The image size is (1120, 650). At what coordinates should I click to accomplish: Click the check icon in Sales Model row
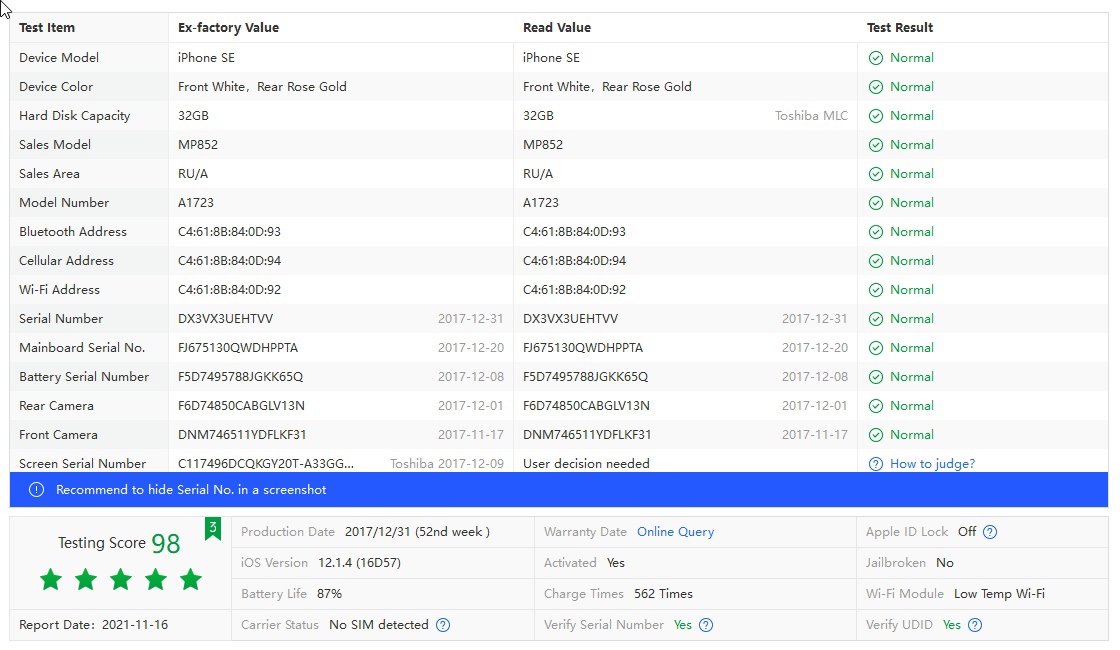tap(876, 145)
